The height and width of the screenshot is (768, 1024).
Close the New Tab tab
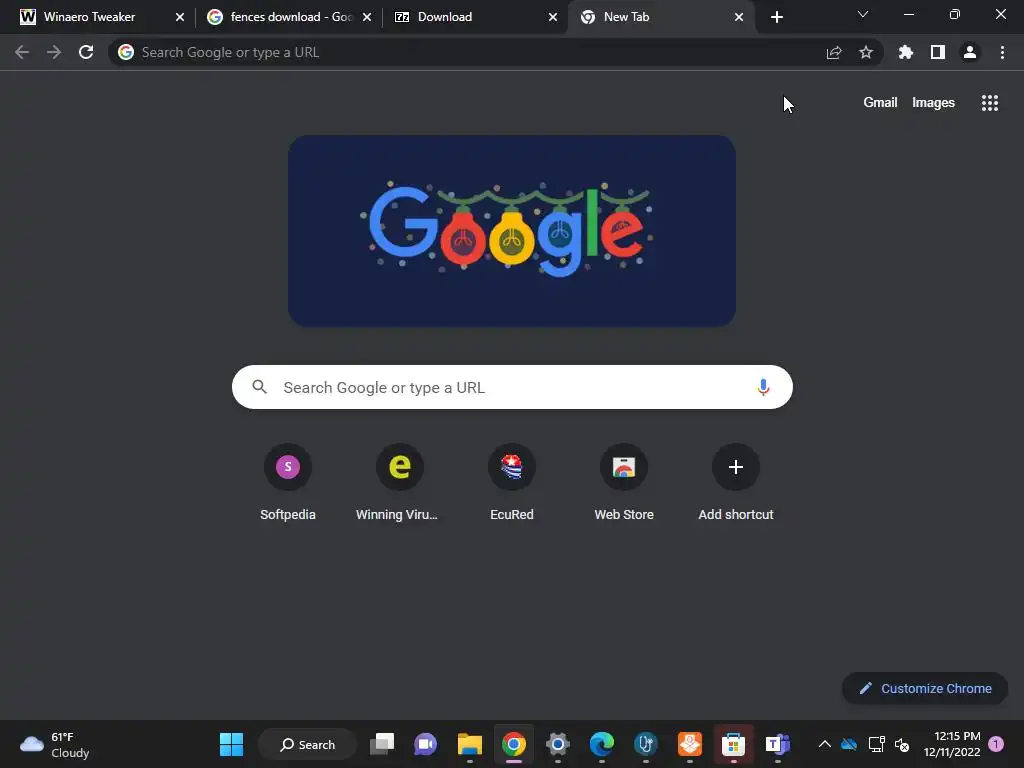(x=739, y=17)
